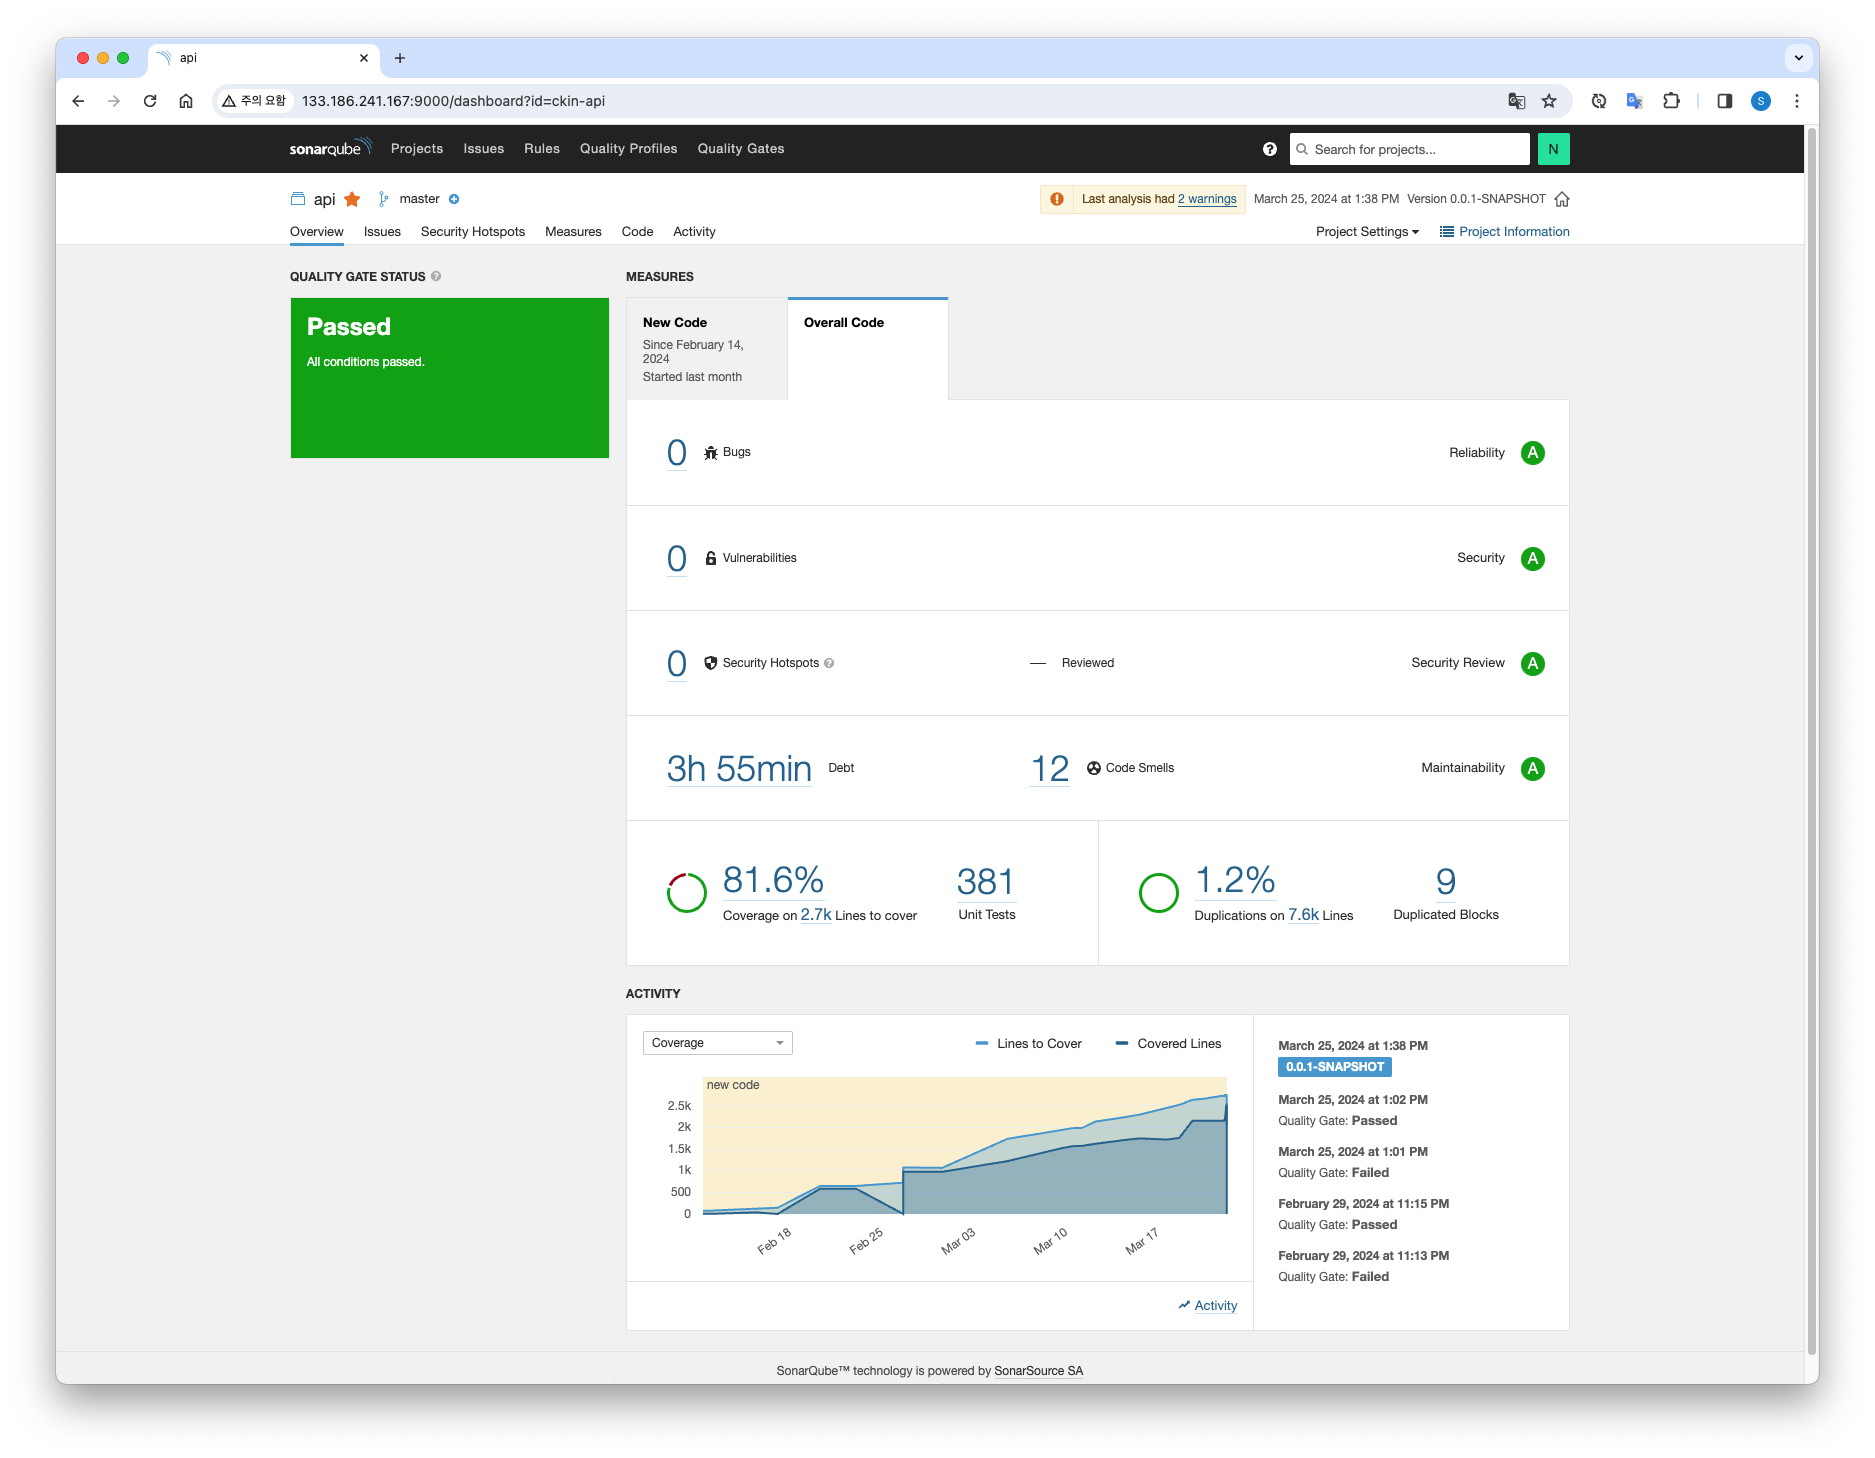Click the Search for projects input field
This screenshot has width=1875, height=1458.
point(1410,149)
